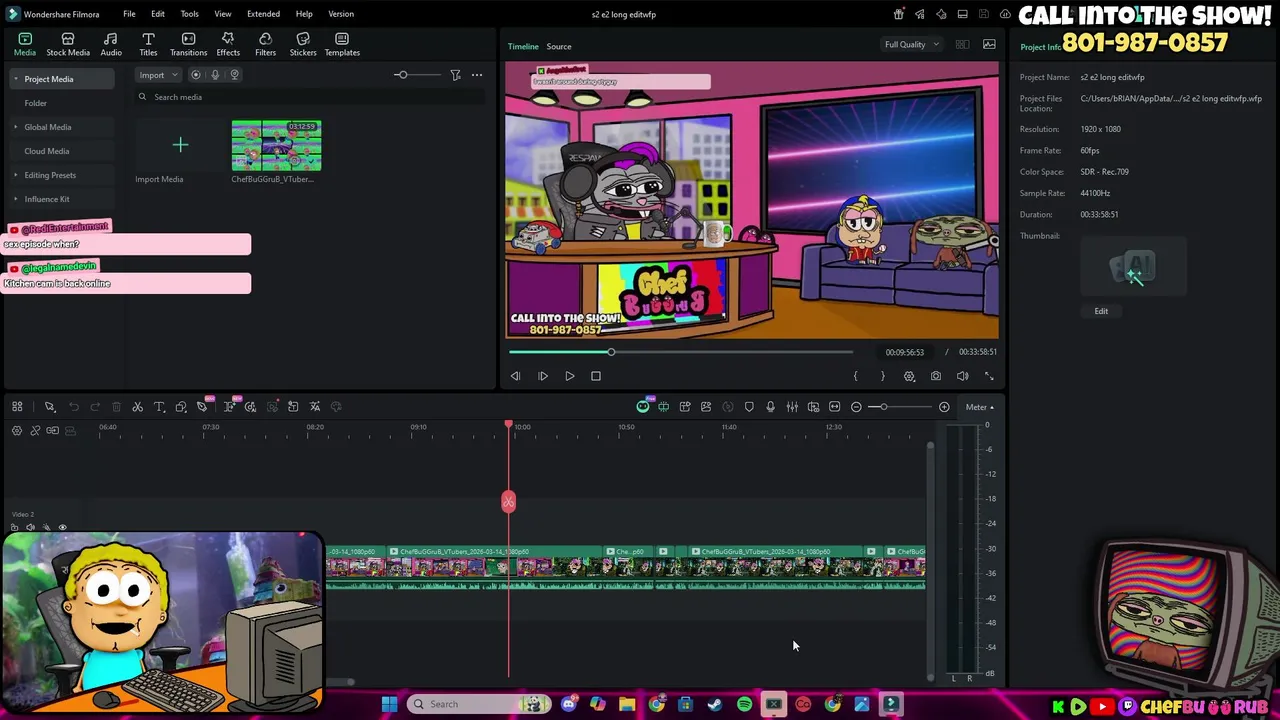Open the Stock Media panel
Screen dimensions: 1280x720
[68, 44]
